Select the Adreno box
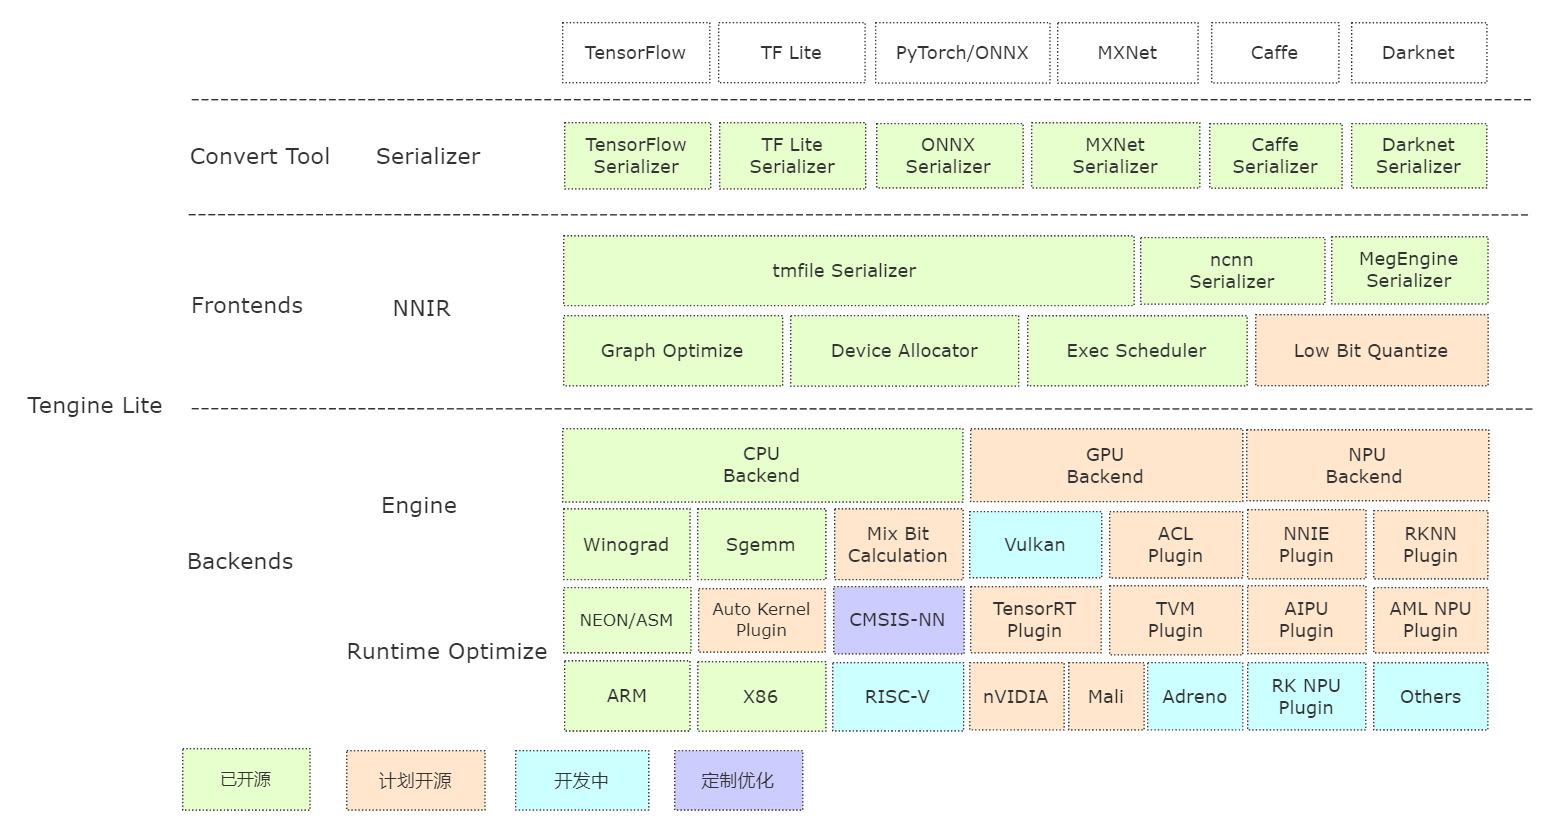 pos(1194,696)
